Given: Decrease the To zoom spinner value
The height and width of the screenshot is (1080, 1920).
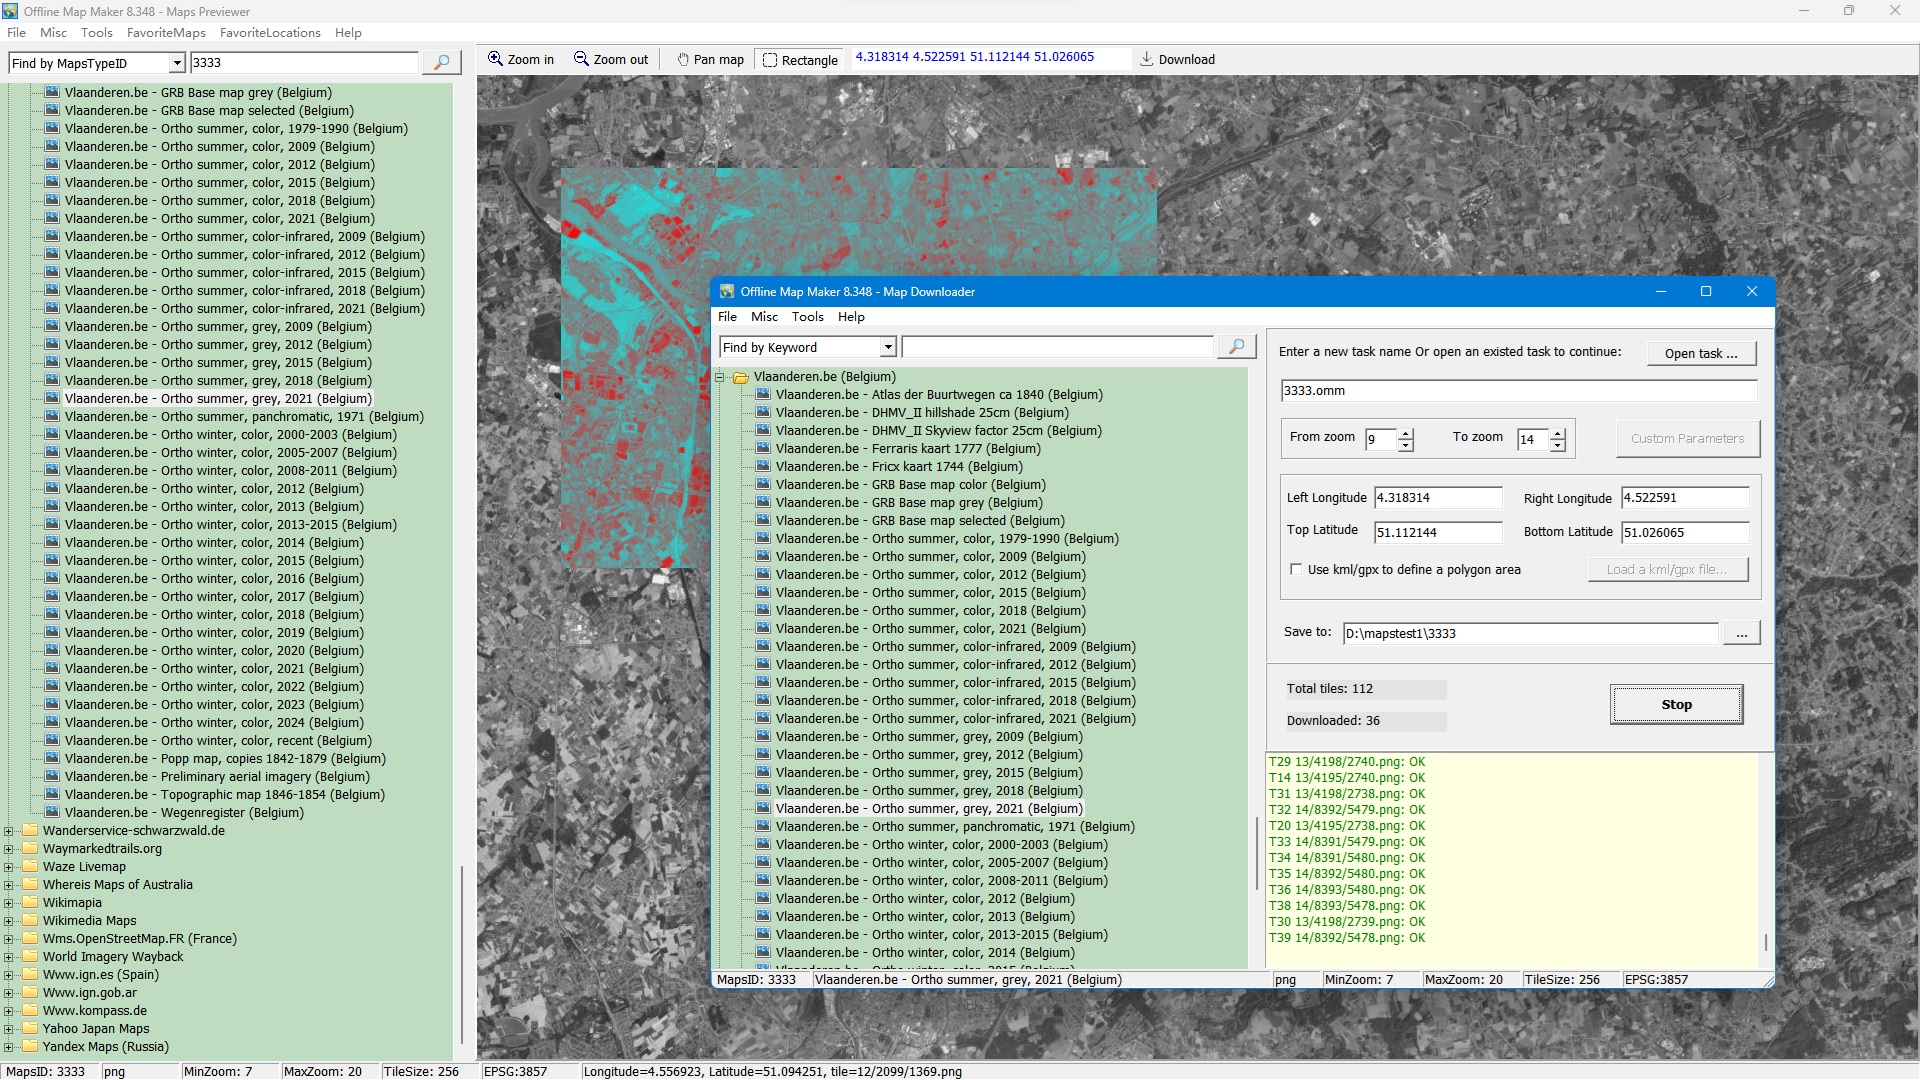Looking at the screenshot, I should coord(1557,445).
